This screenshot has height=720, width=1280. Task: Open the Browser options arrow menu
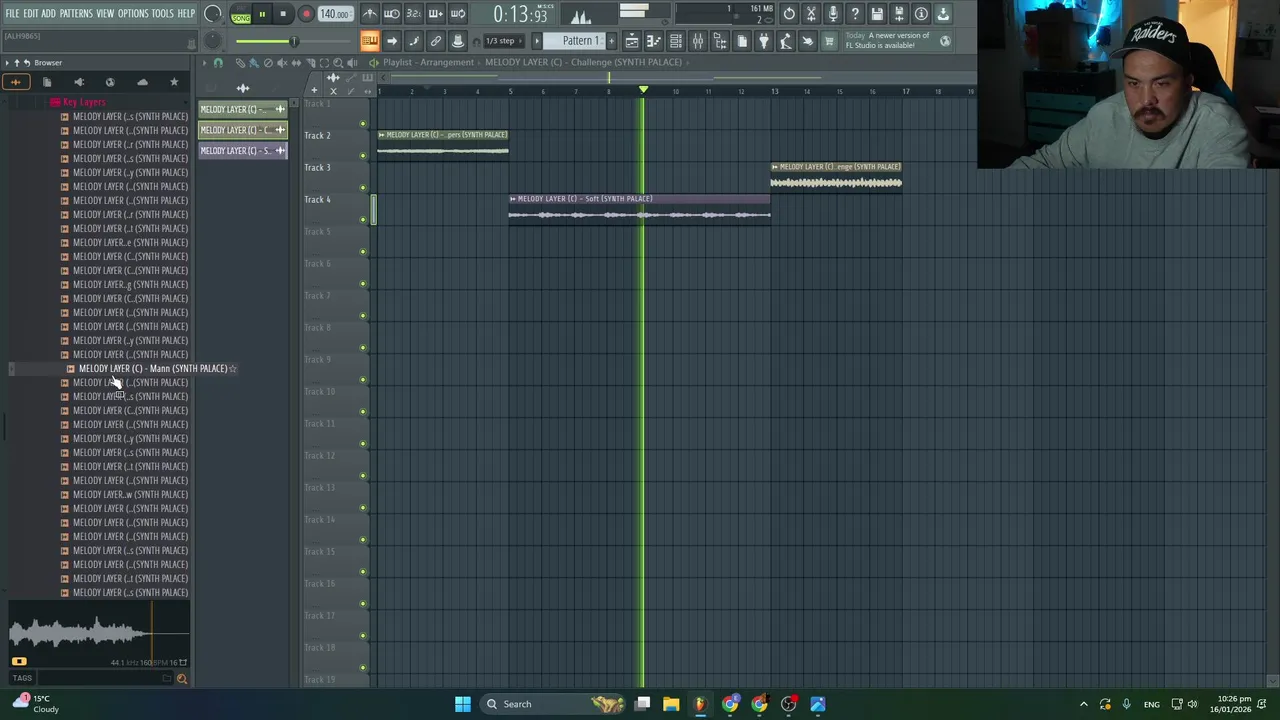pyautogui.click(x=7, y=62)
